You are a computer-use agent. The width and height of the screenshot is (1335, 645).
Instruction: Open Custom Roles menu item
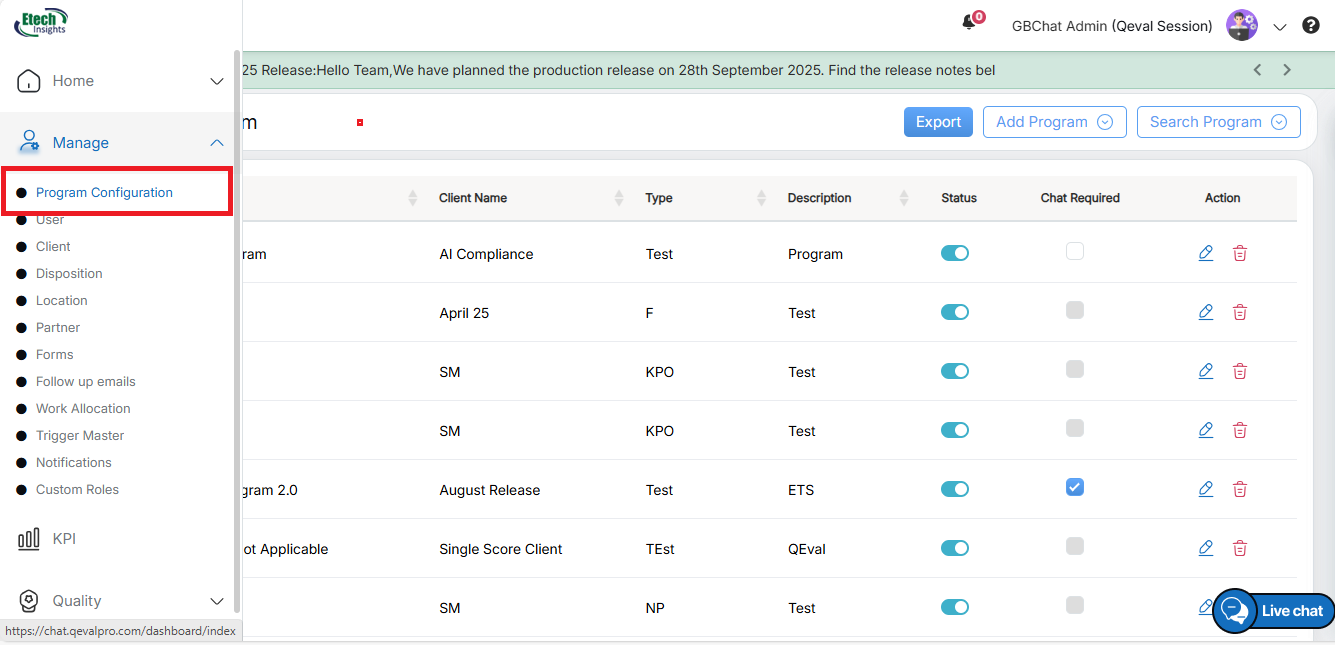(x=77, y=489)
